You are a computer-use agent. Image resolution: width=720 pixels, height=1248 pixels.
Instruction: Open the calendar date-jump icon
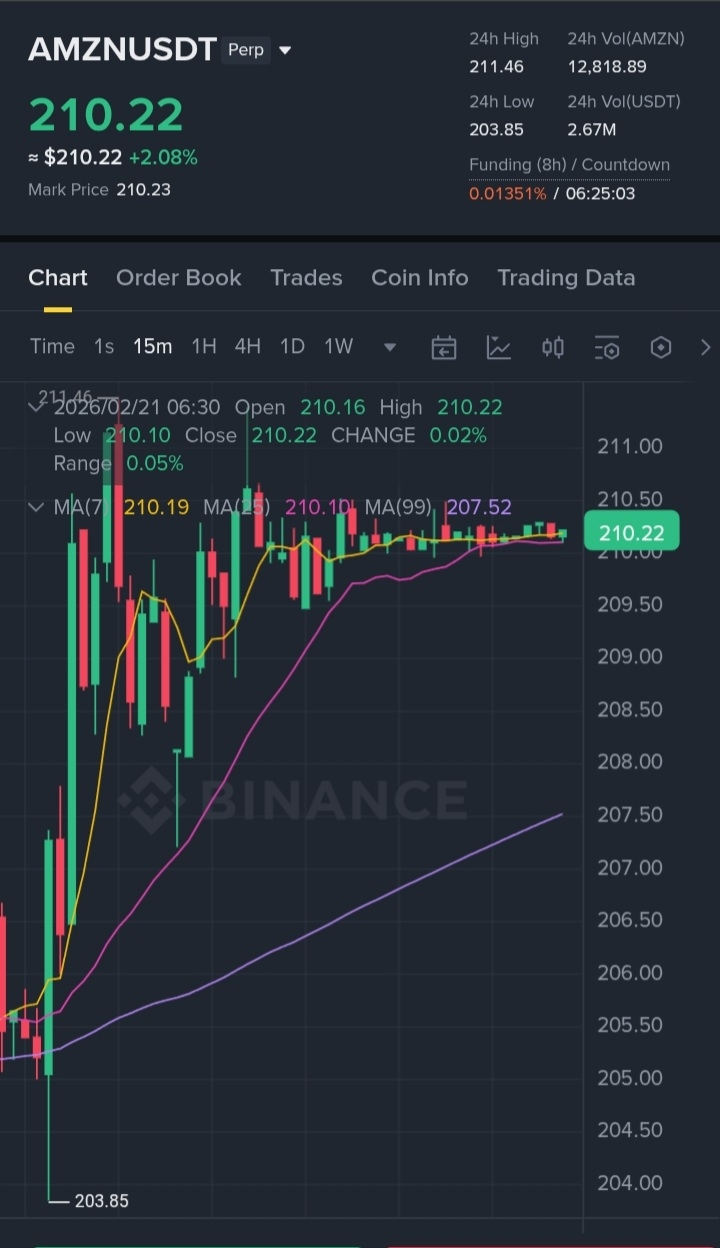pyautogui.click(x=444, y=347)
